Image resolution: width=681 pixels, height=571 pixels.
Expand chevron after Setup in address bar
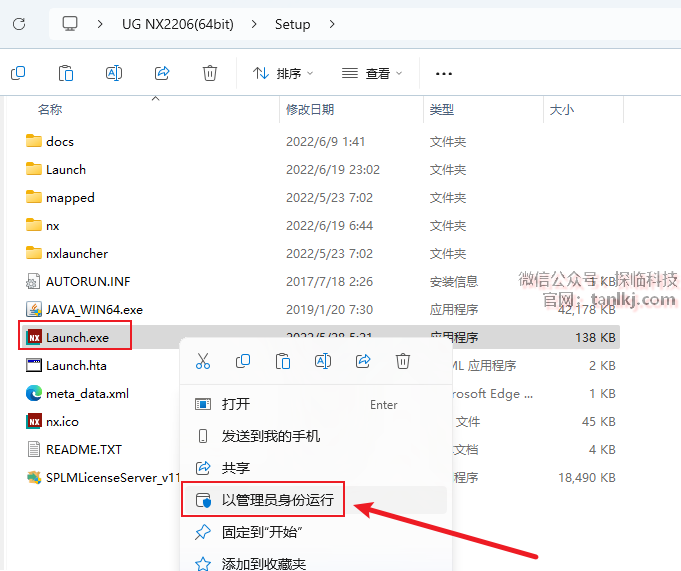[x=332, y=23]
